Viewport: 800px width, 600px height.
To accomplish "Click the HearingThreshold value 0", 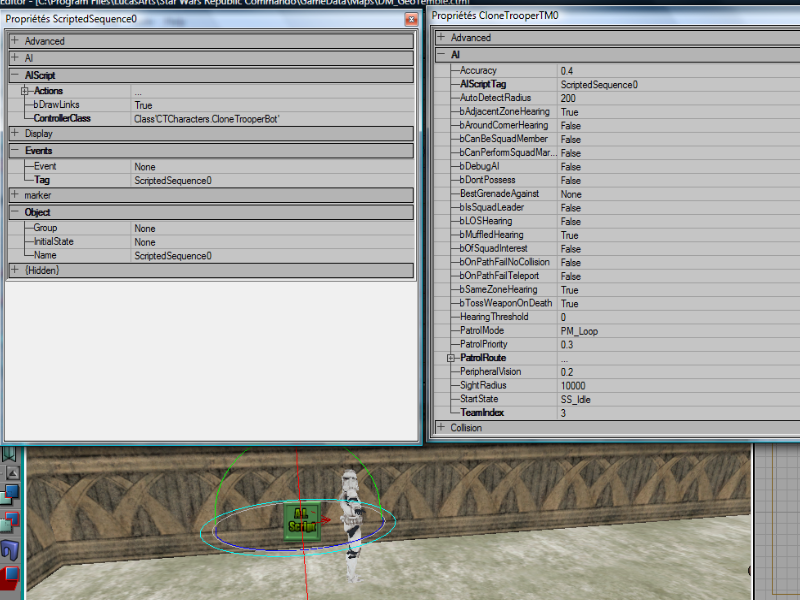I will click(563, 317).
